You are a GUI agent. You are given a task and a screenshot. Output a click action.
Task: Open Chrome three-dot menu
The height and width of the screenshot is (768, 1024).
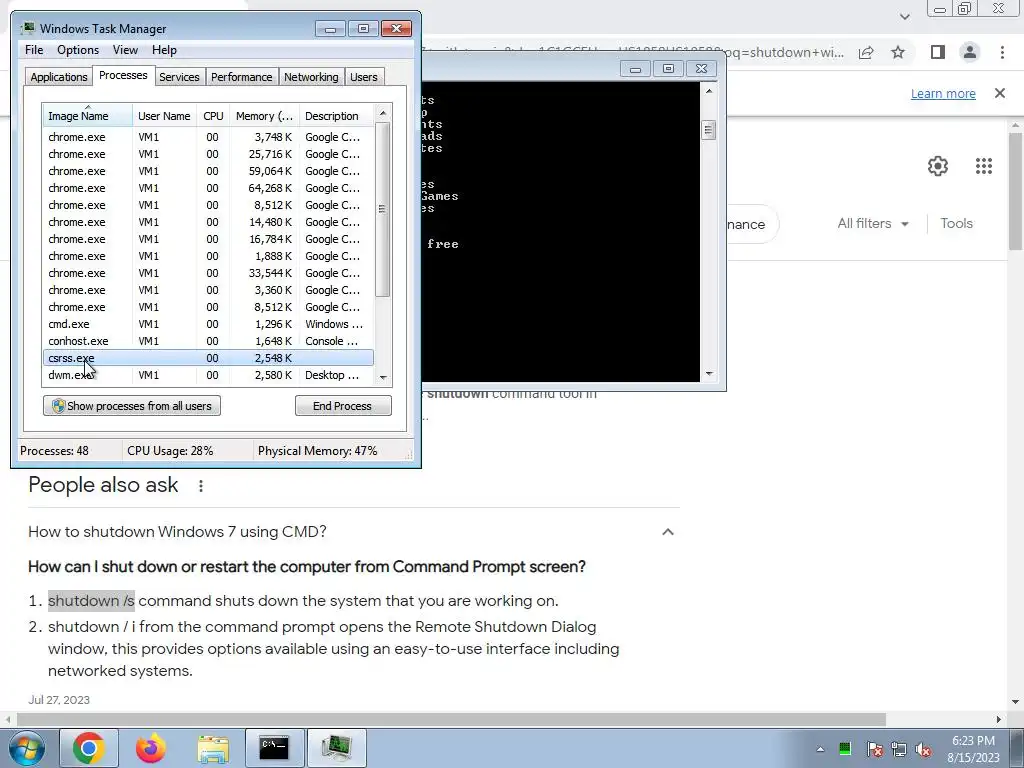point(1002,52)
